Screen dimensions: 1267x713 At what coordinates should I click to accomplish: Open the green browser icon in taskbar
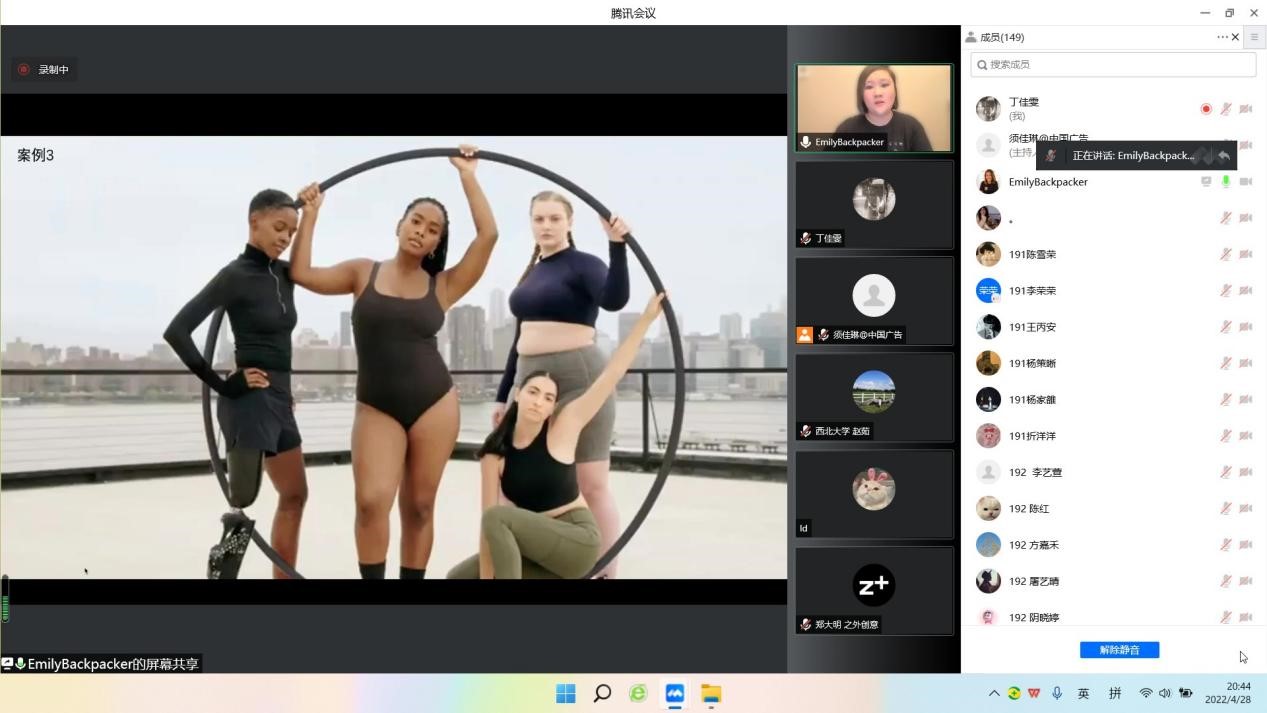[638, 693]
